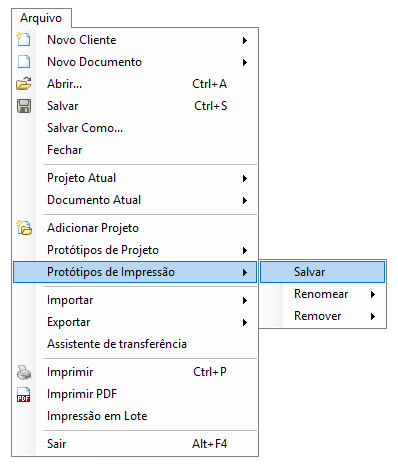Viewport: 398px width, 468px height.
Task: Click the red PDF icon
Action: [x=24, y=394]
